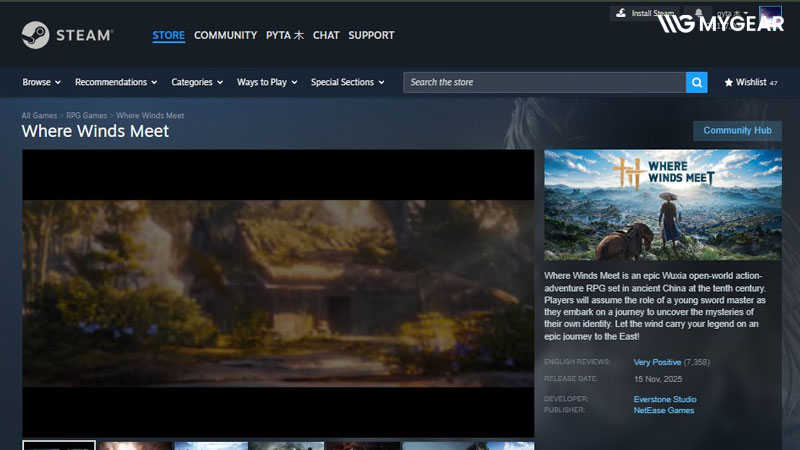Viewport: 800px width, 450px height.
Task: Open the Everstone Studio developer link
Action: [x=665, y=399]
